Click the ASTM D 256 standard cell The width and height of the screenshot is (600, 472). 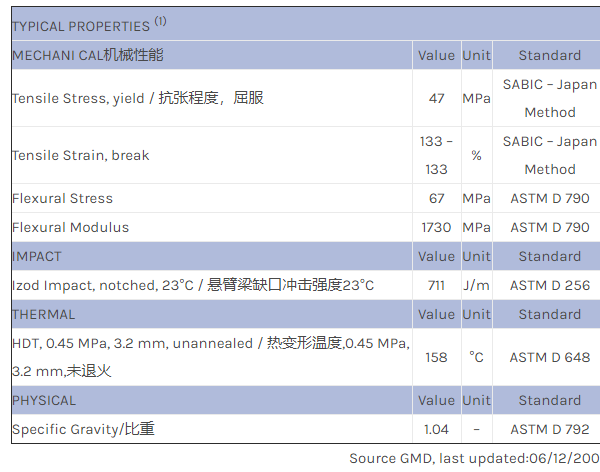[550, 285]
